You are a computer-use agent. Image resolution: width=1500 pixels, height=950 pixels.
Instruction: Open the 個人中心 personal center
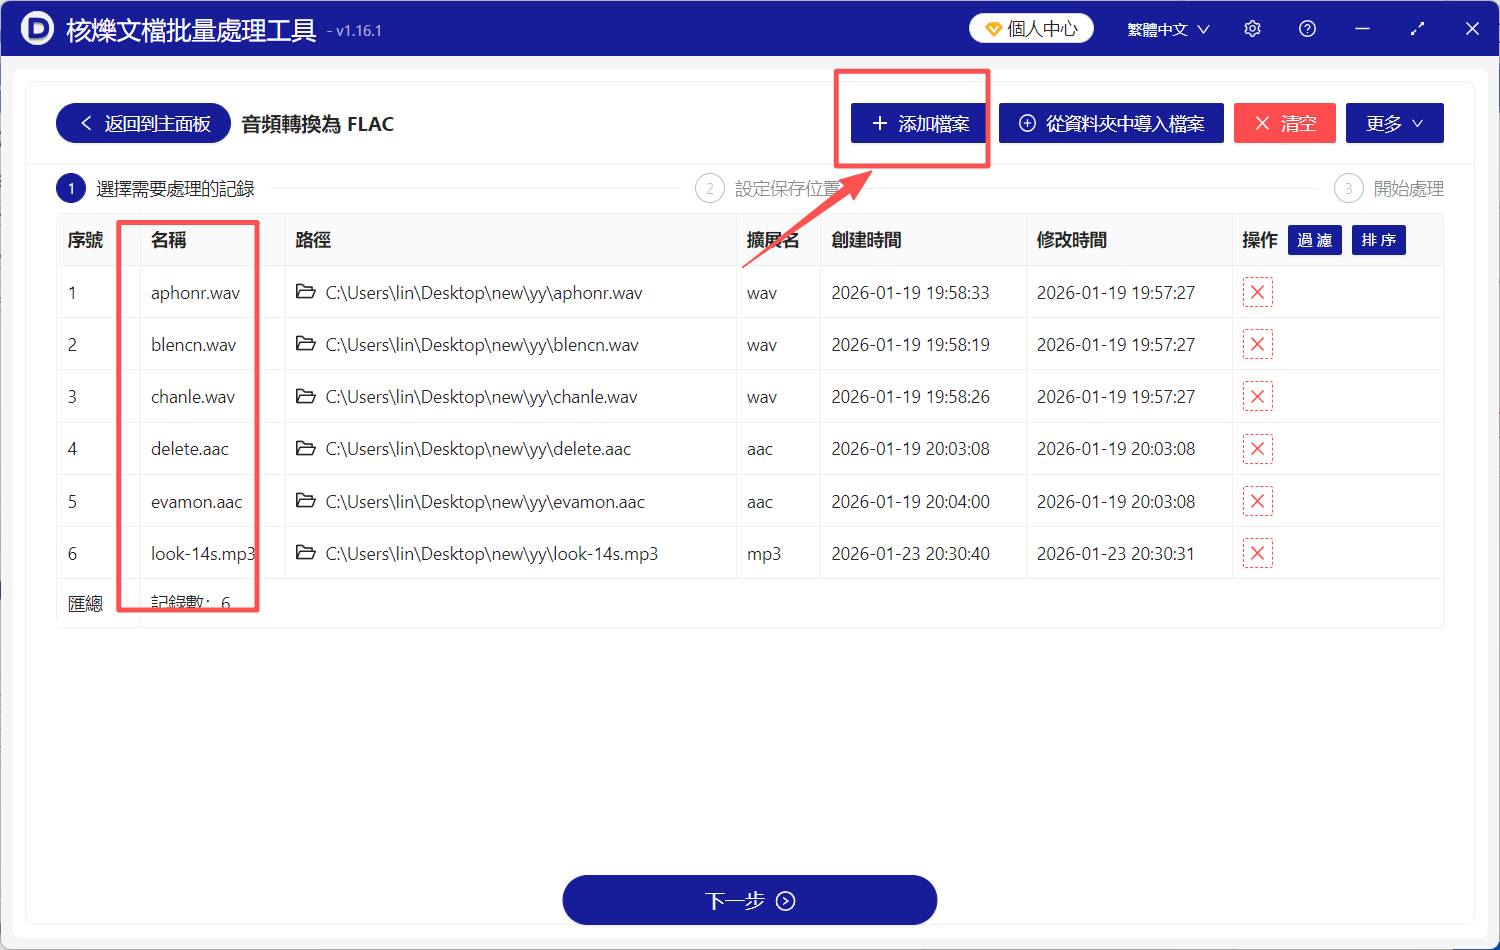[x=1031, y=29]
